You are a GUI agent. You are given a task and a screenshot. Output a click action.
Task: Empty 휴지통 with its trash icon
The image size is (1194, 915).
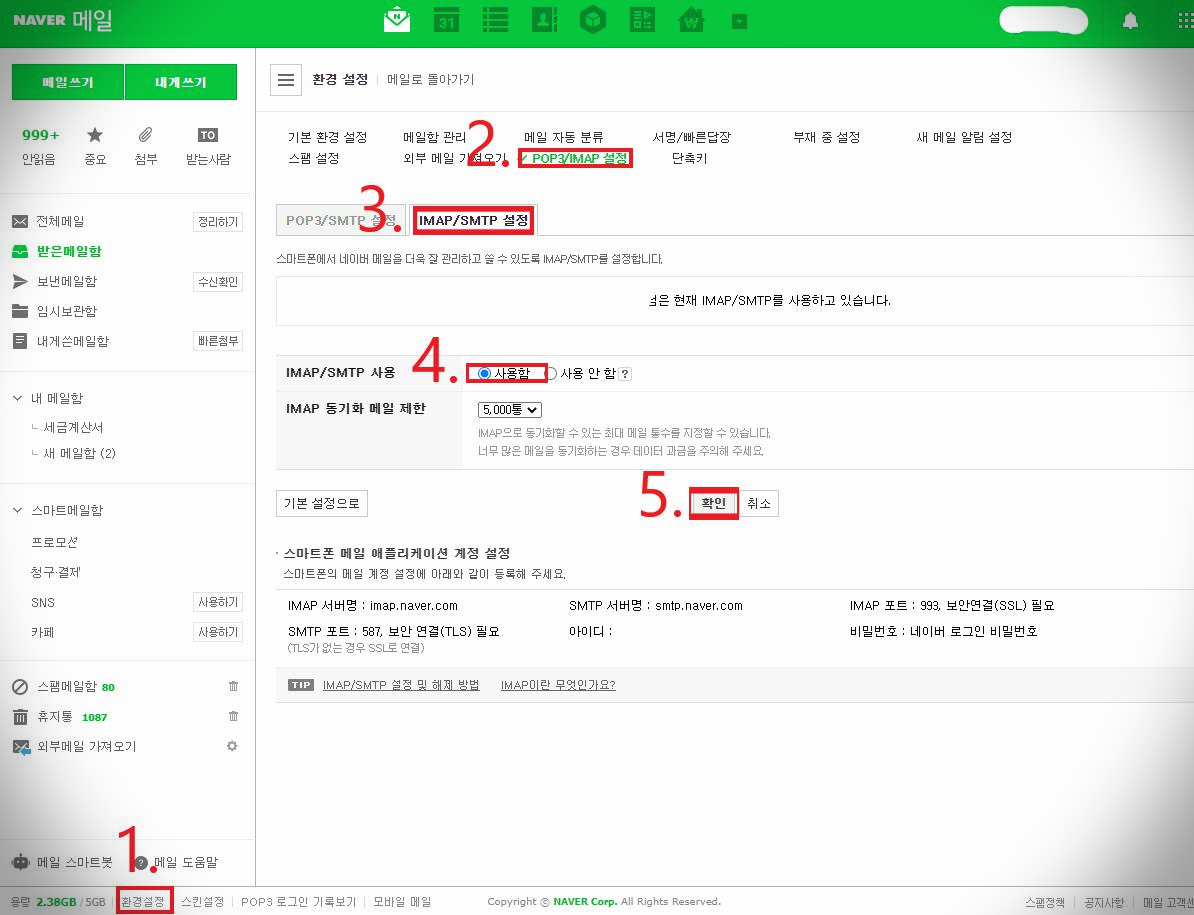click(x=233, y=716)
